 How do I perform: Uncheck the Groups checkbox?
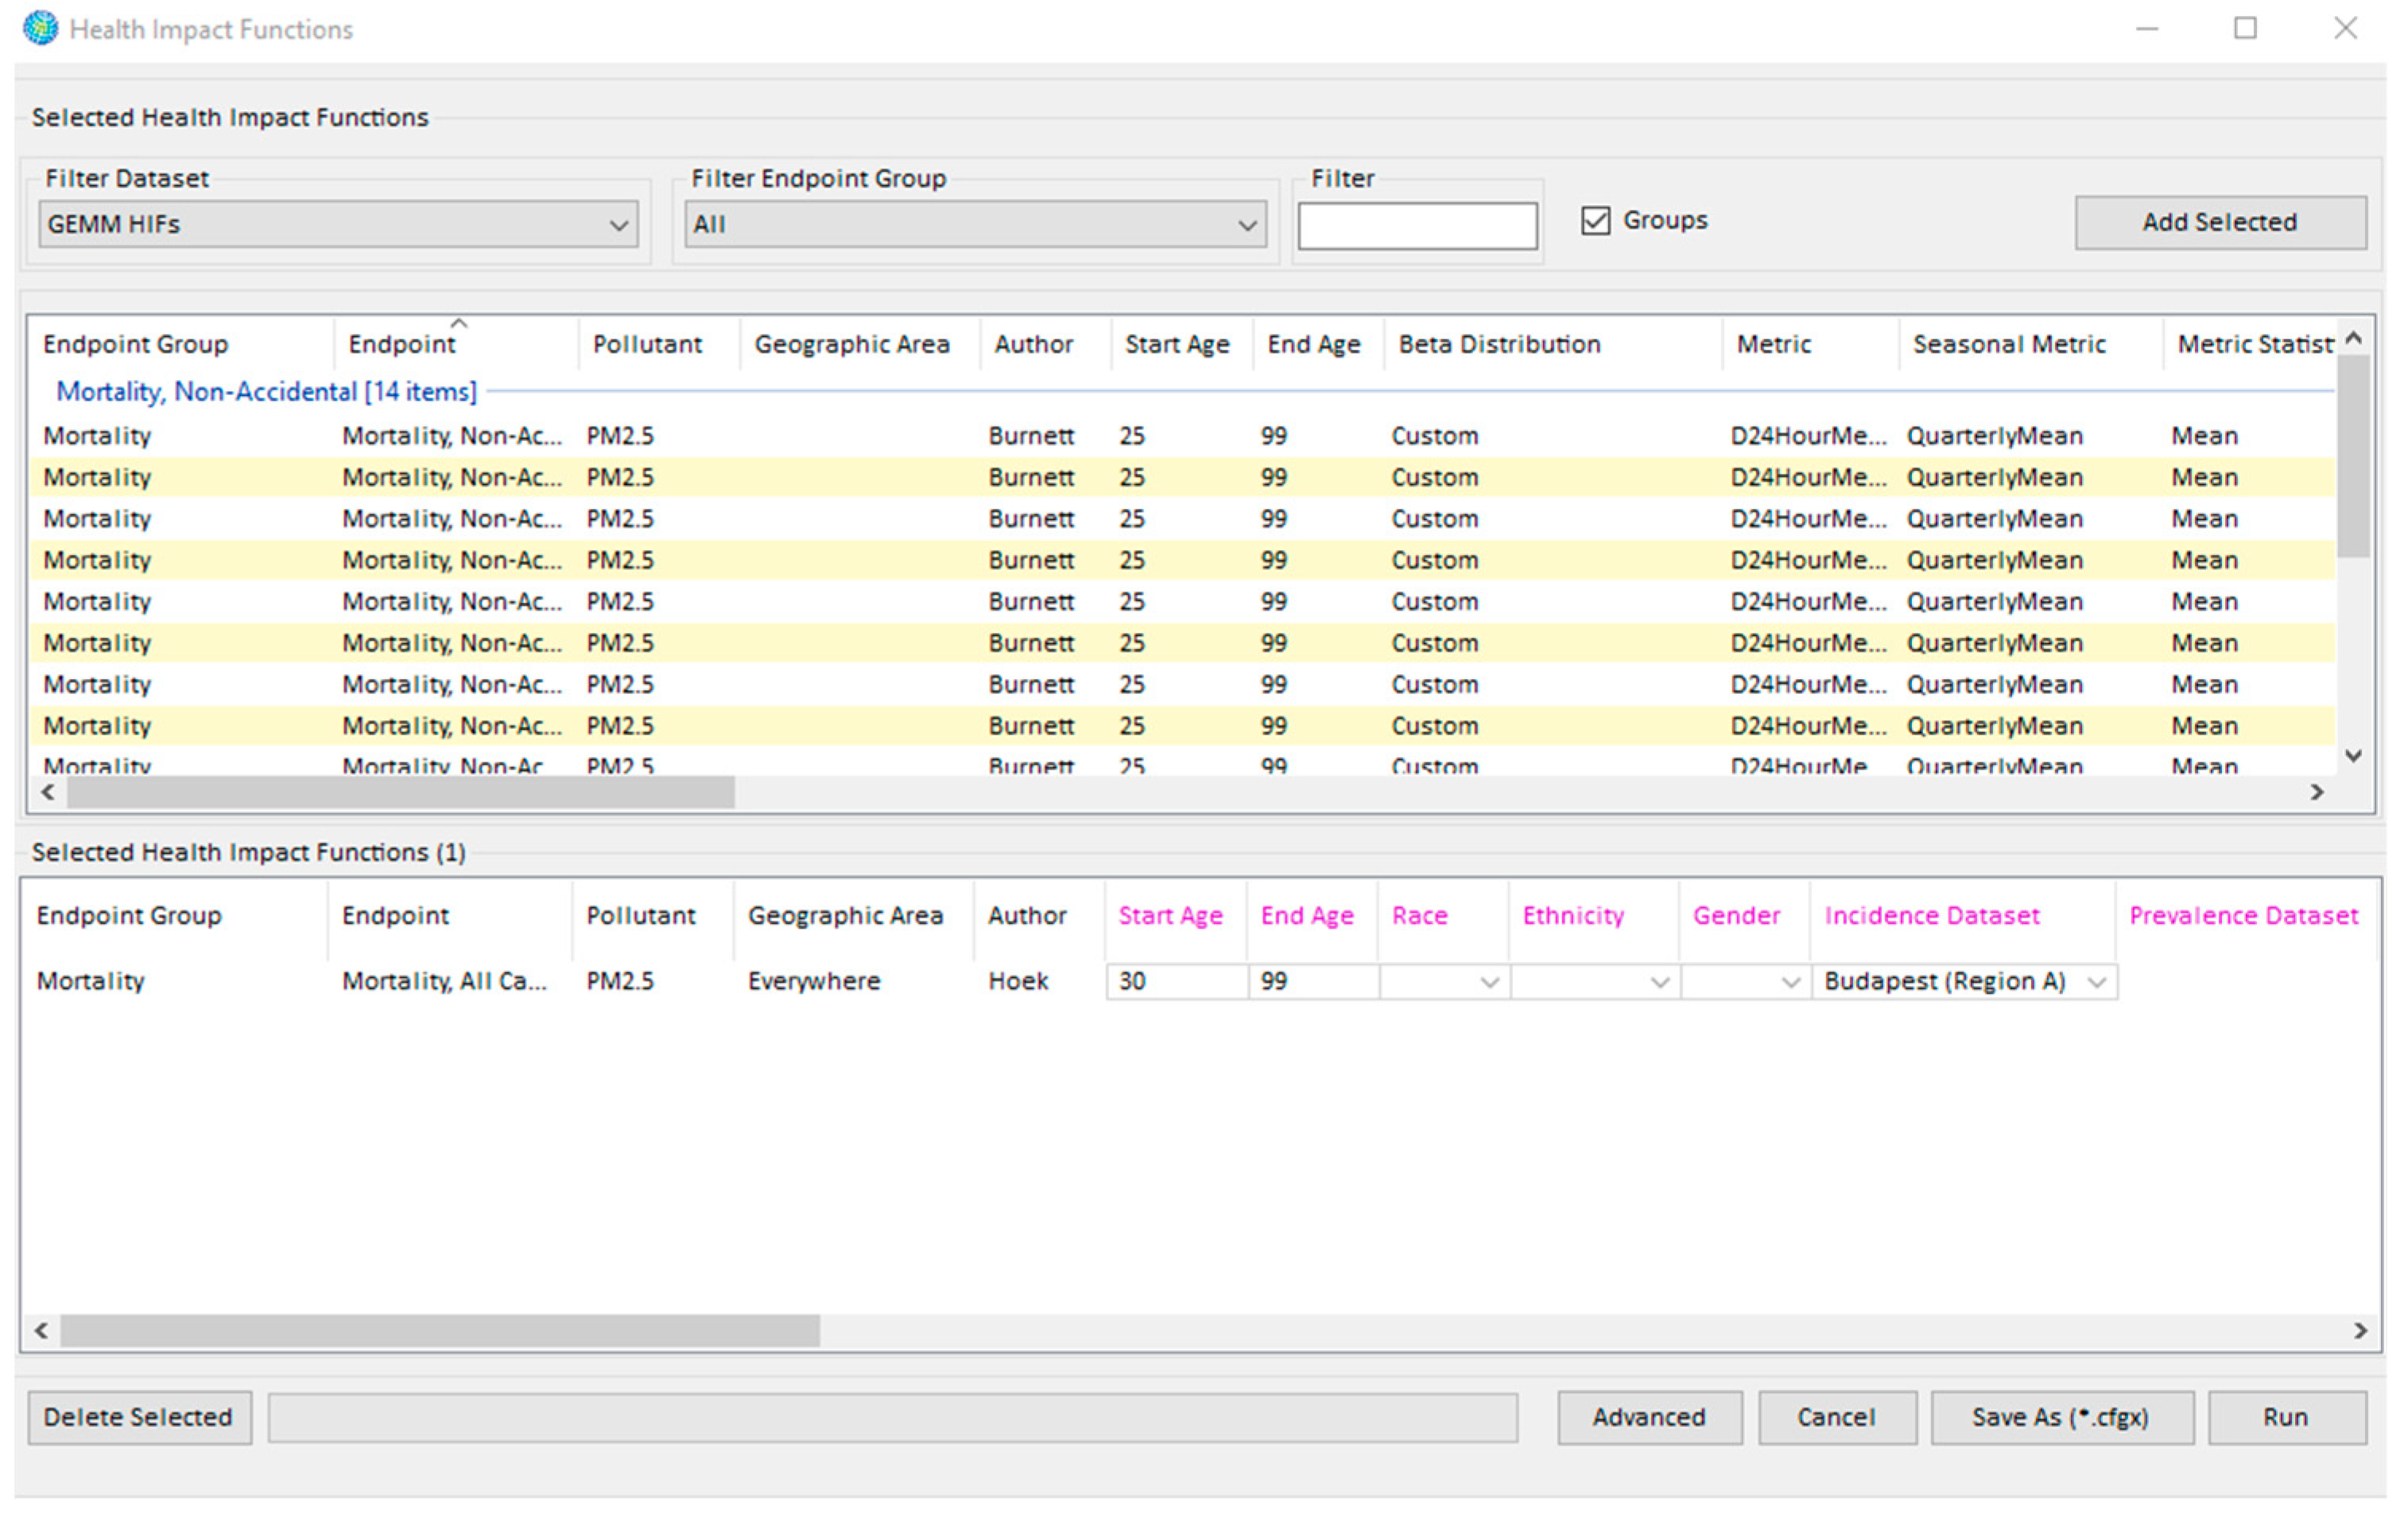[x=1595, y=220]
